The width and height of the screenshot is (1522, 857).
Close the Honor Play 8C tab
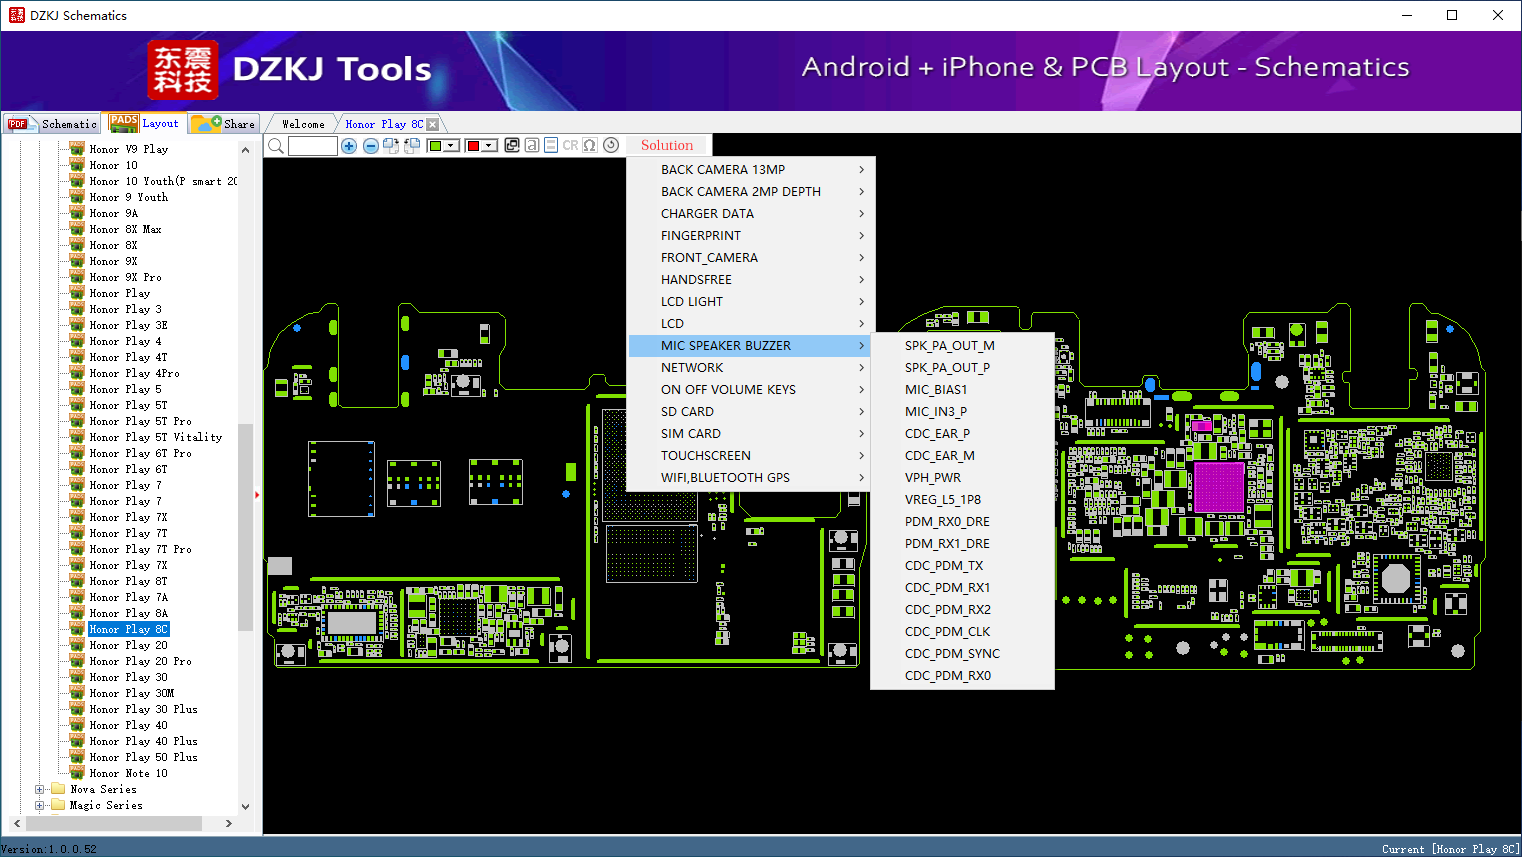coord(432,124)
